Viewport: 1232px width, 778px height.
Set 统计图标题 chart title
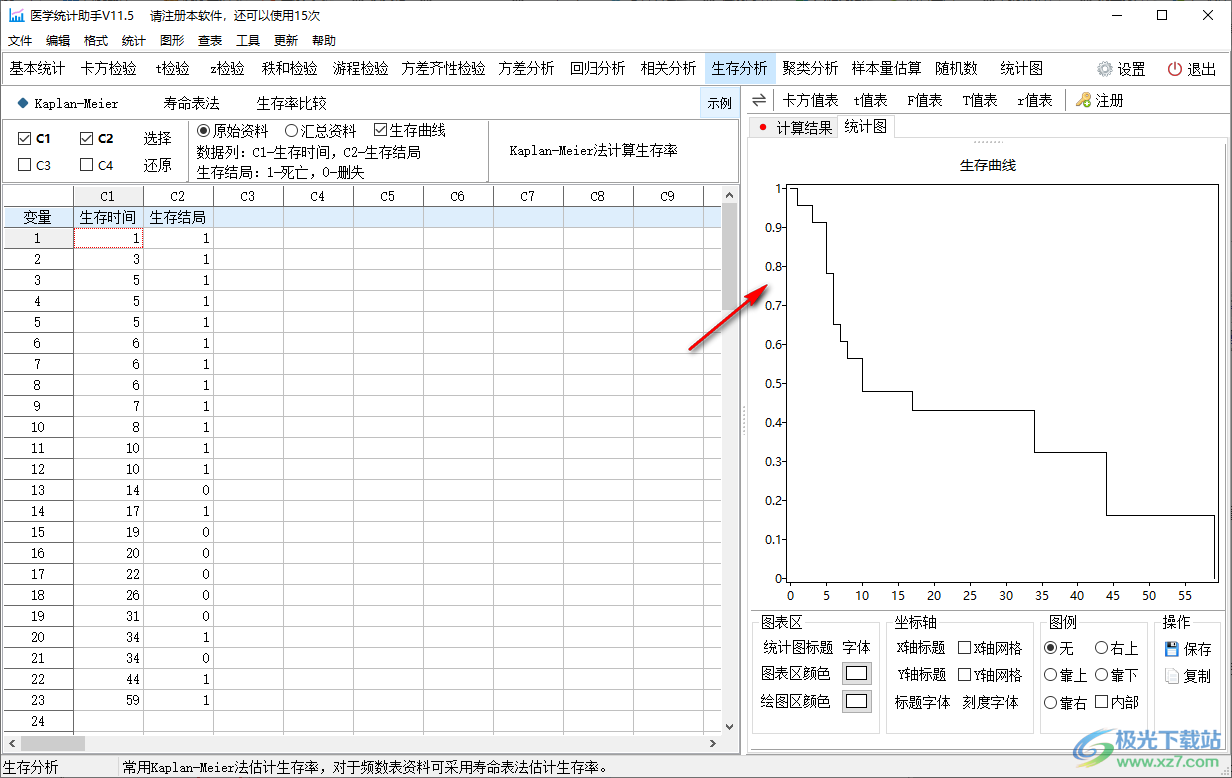click(797, 648)
